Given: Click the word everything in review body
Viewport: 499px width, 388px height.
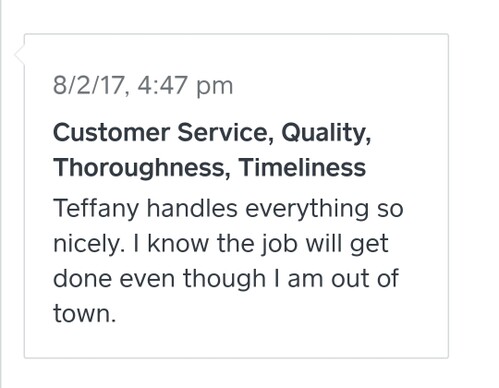Looking at the screenshot, I should (307, 209).
